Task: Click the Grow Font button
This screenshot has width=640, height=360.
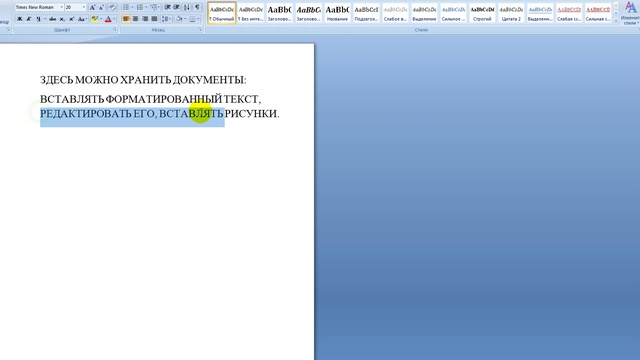Action: click(x=92, y=7)
